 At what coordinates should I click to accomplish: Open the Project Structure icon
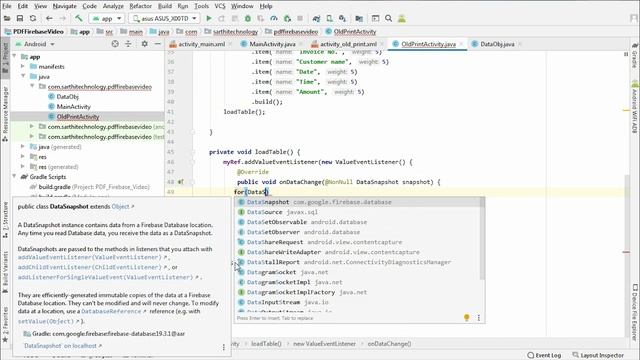click(x=359, y=18)
